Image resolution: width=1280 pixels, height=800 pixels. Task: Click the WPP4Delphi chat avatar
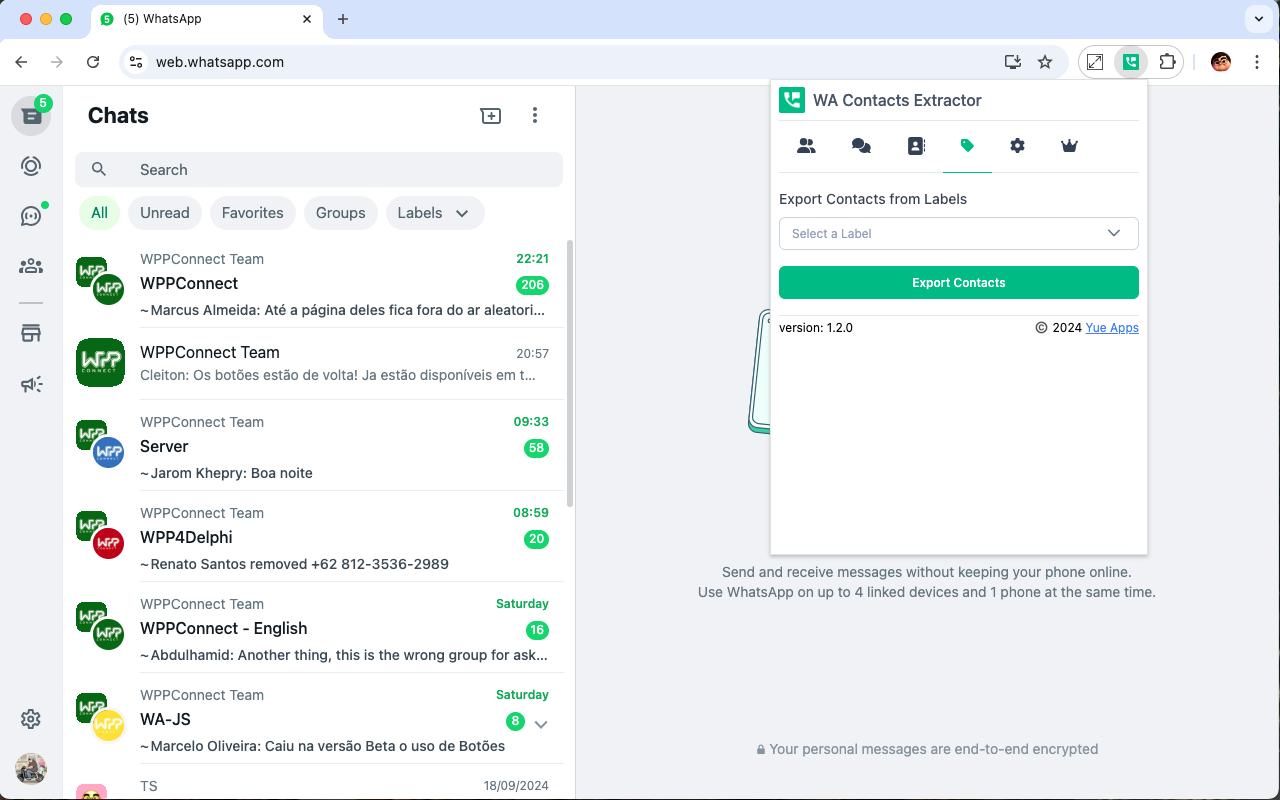click(x=100, y=535)
